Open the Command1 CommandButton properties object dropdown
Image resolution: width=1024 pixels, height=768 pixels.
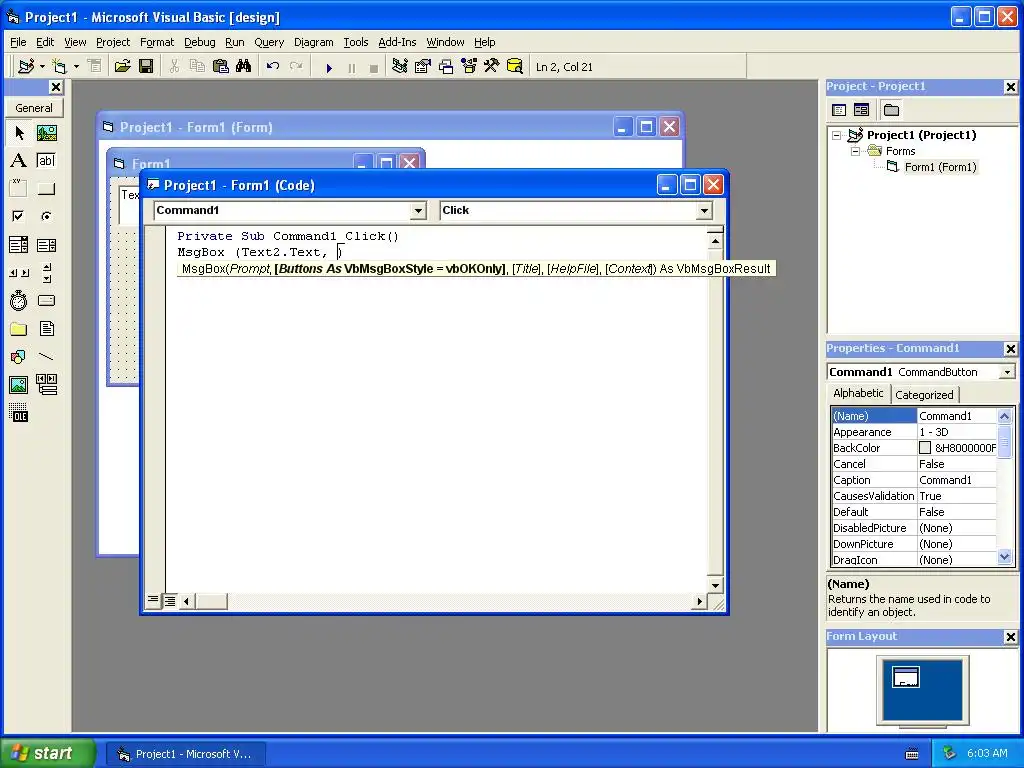pyautogui.click(x=1007, y=372)
